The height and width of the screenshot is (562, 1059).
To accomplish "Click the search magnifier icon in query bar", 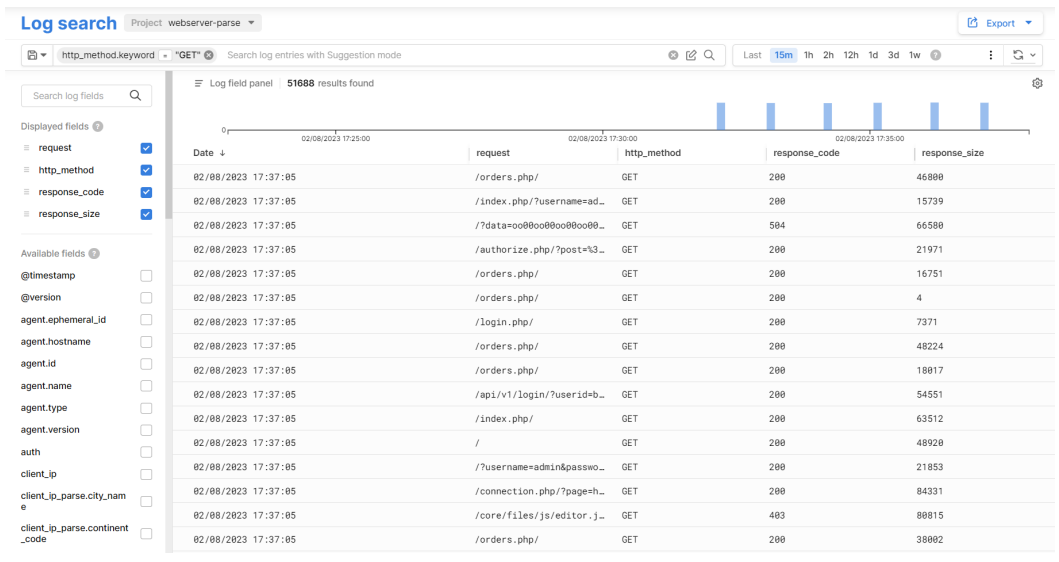I will pyautogui.click(x=708, y=55).
